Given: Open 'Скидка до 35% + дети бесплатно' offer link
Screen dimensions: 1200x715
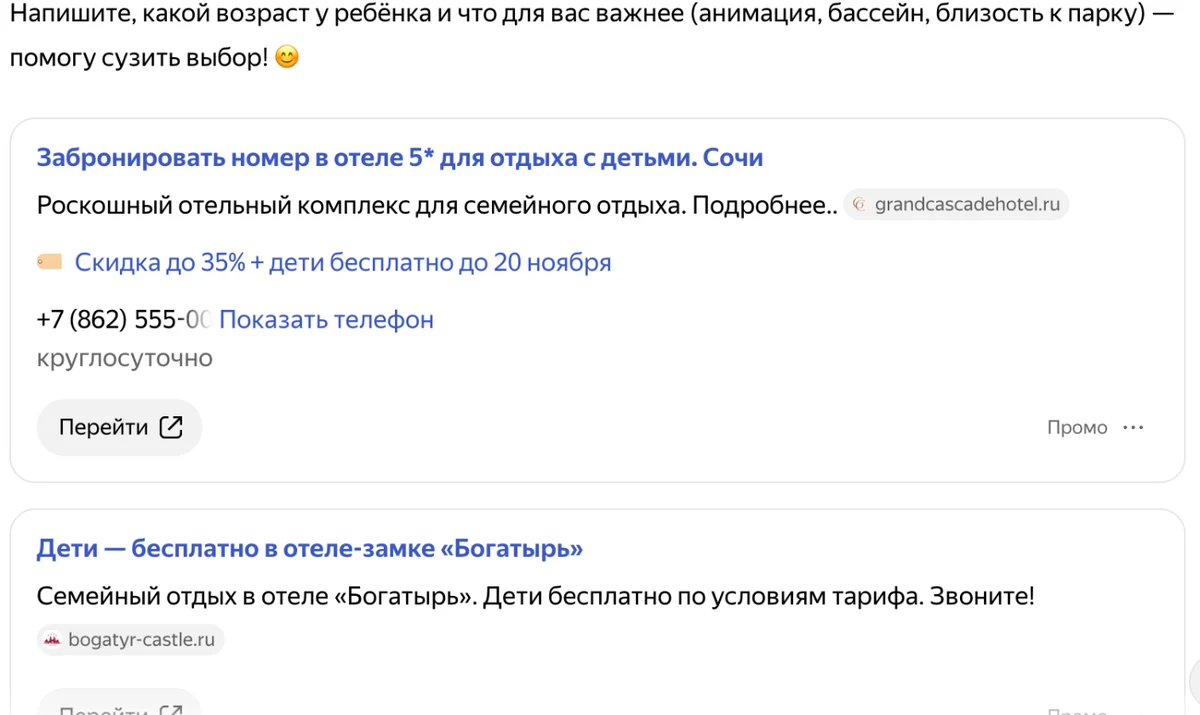Looking at the screenshot, I should coord(343,263).
